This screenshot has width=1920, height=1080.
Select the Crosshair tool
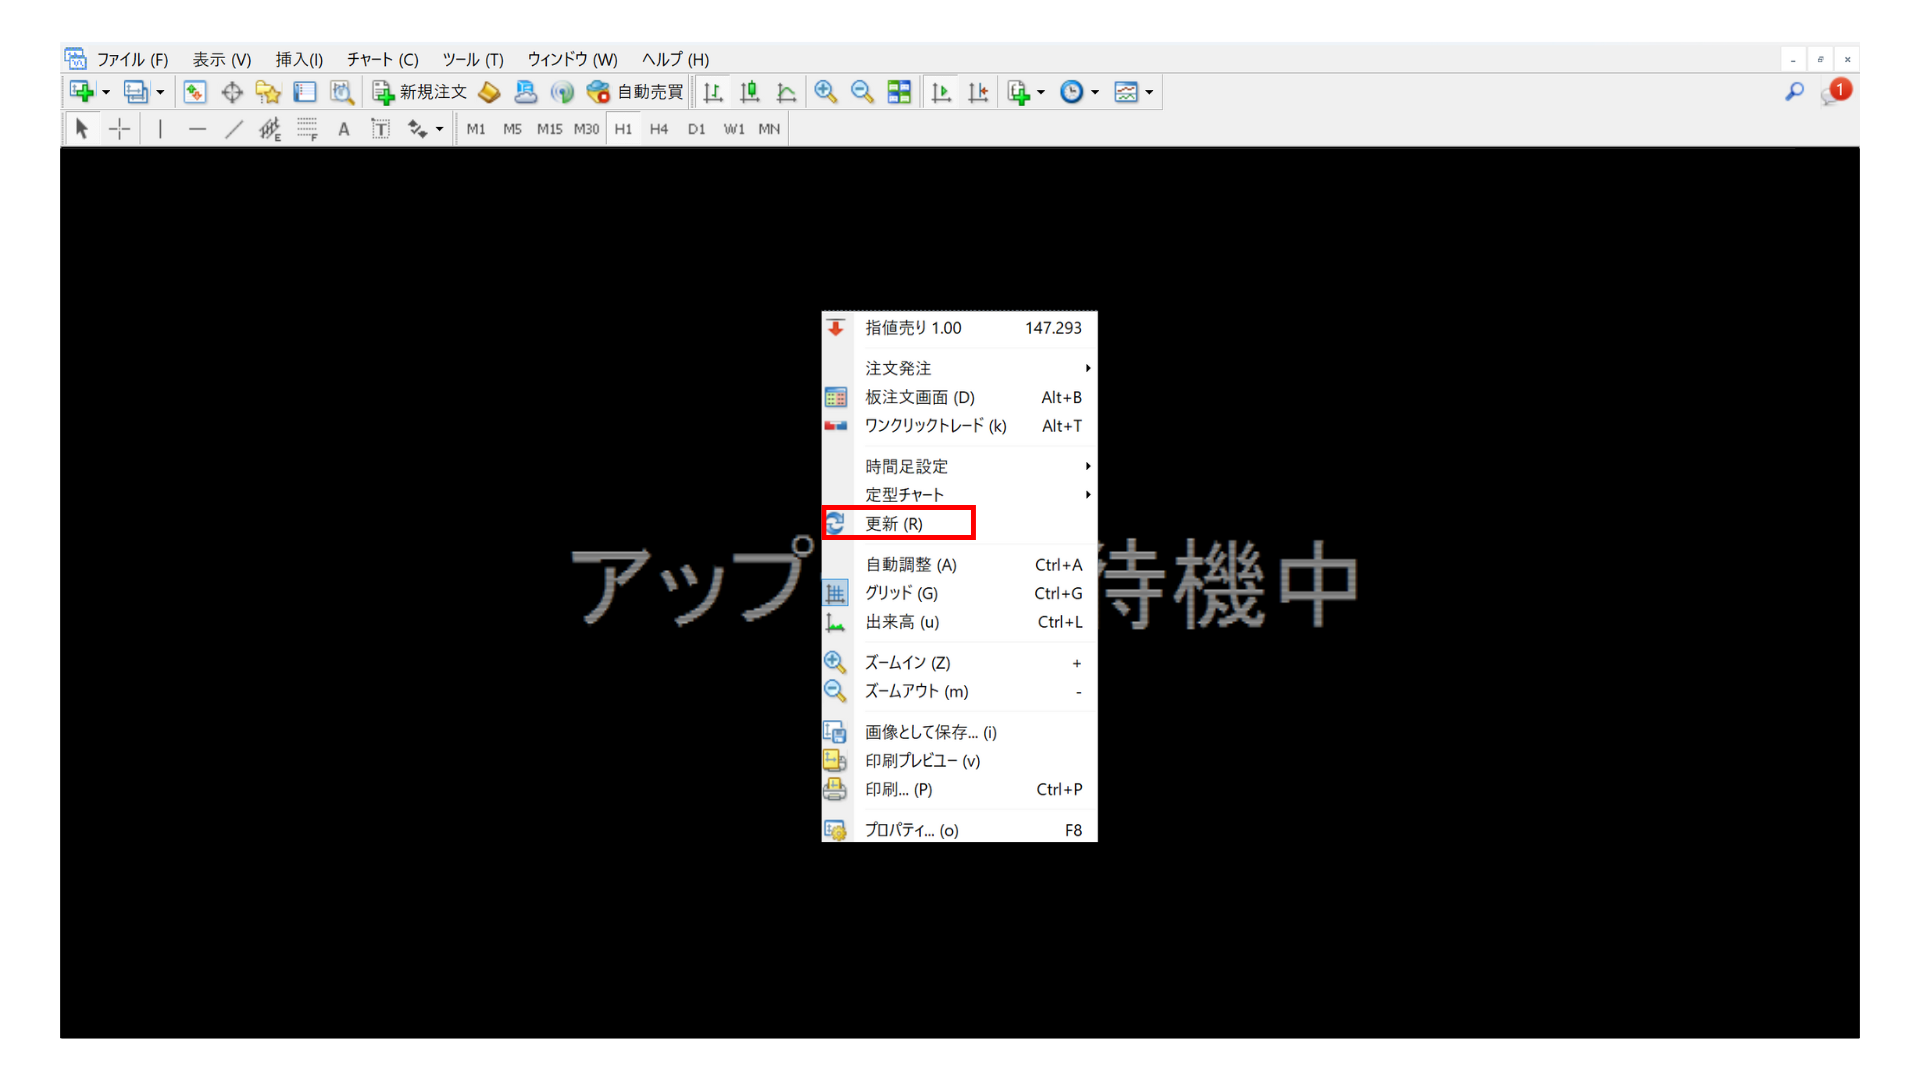(x=119, y=128)
